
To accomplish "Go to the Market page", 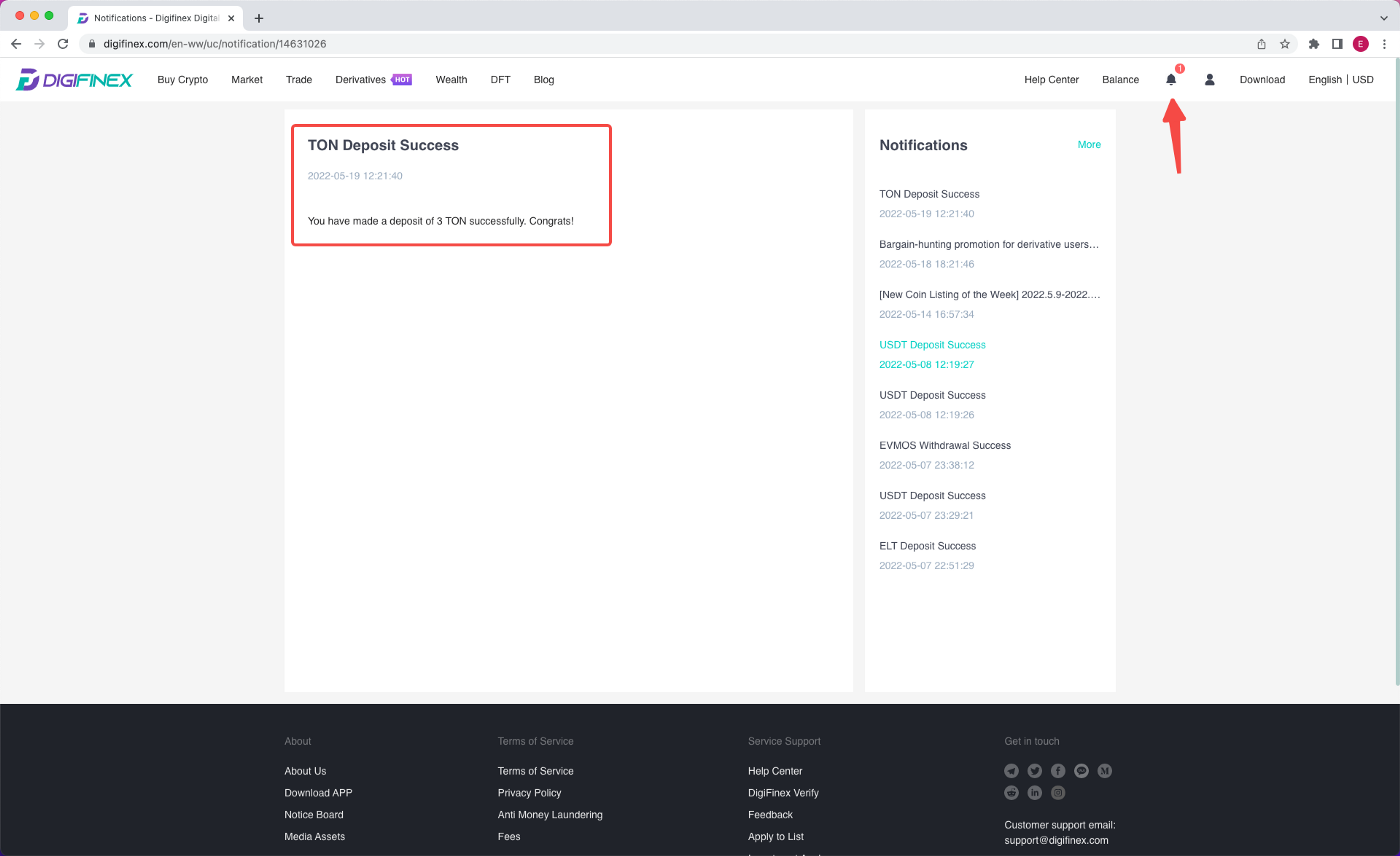I will 247,79.
